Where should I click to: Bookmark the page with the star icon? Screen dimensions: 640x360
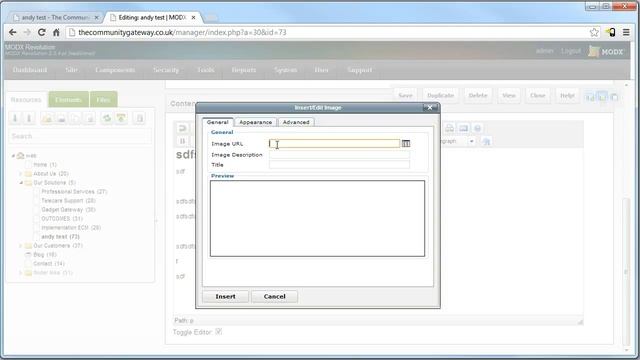click(594, 32)
